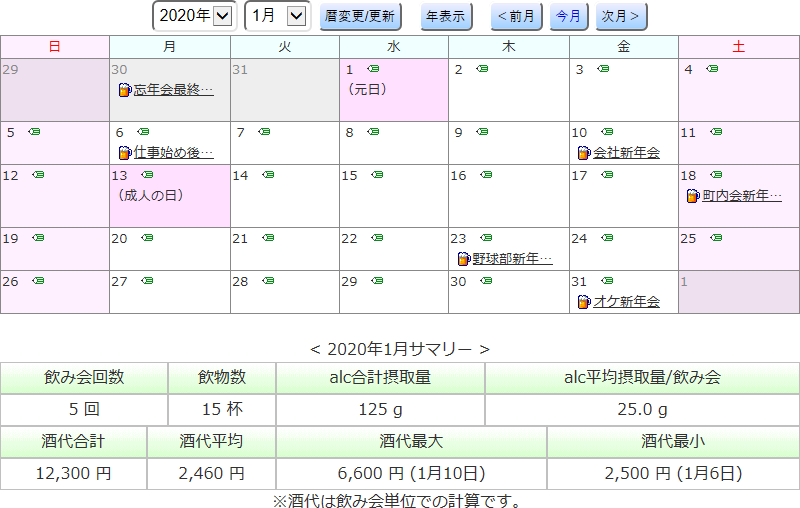
Task: Advance to next month with 次月>
Action: click(621, 16)
